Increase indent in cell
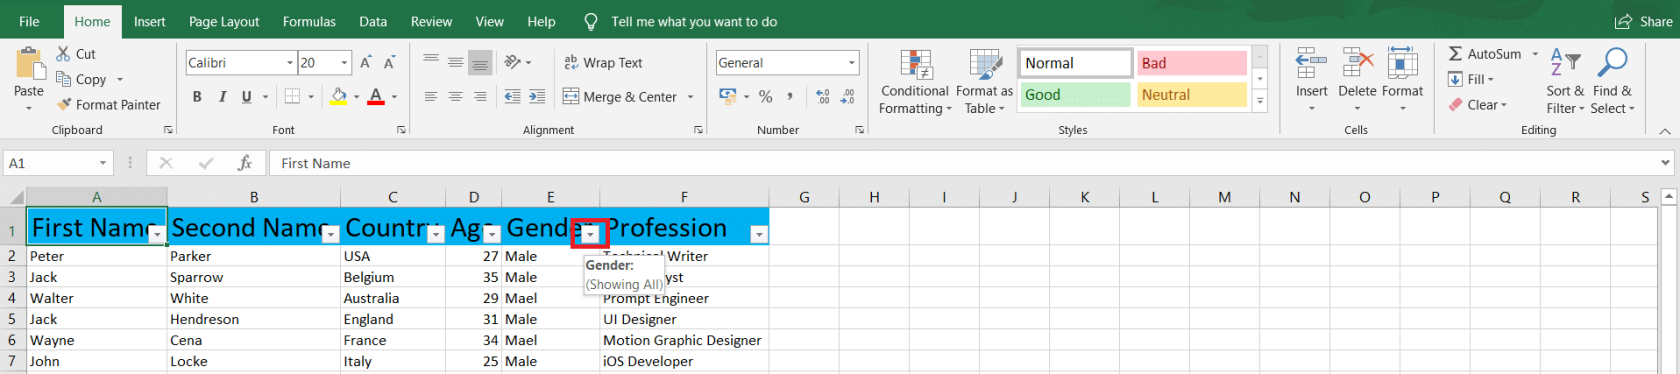The width and height of the screenshot is (1680, 374). pos(537,97)
